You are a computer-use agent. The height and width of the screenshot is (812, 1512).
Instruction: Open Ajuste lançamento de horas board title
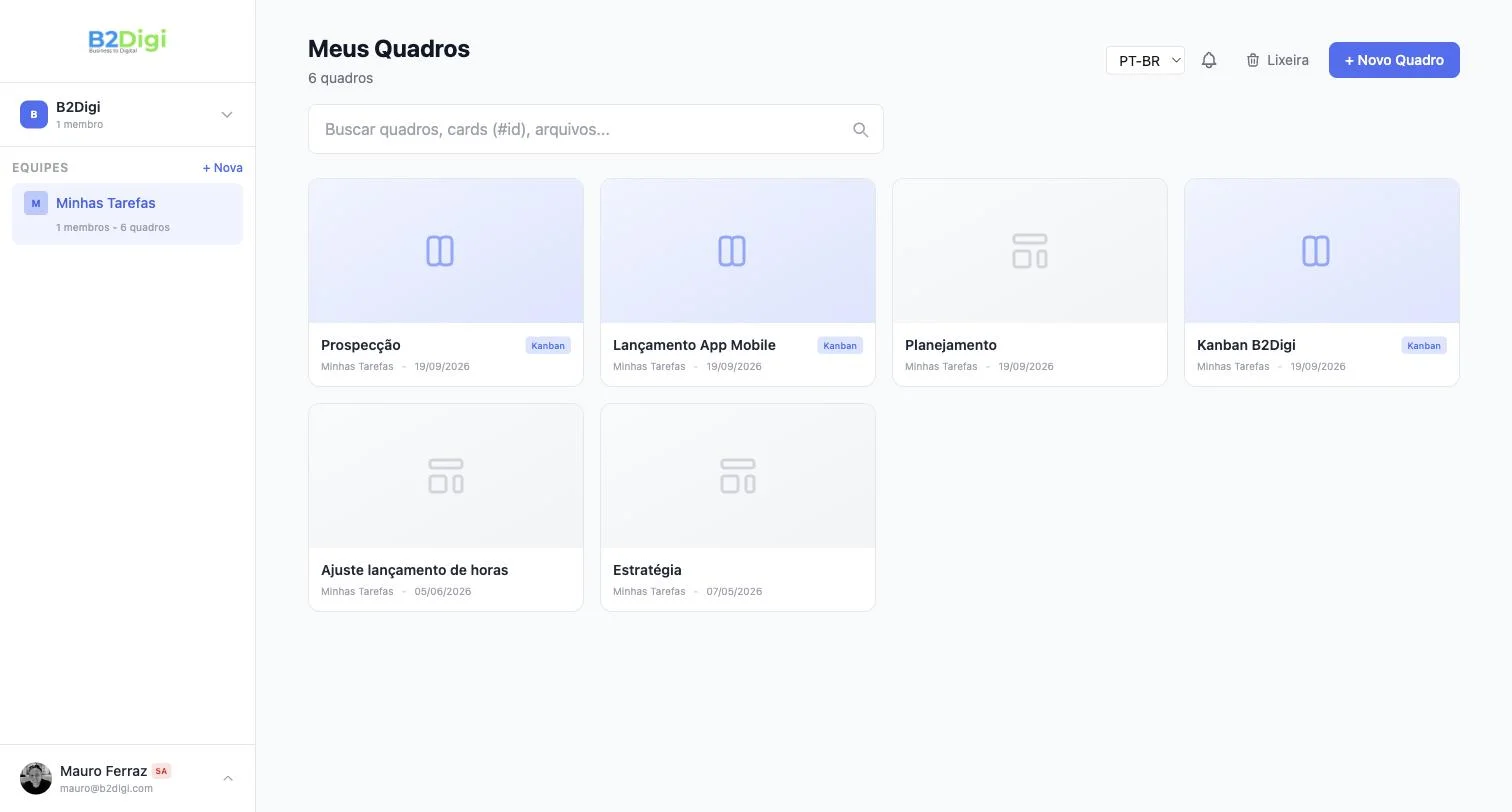point(414,570)
